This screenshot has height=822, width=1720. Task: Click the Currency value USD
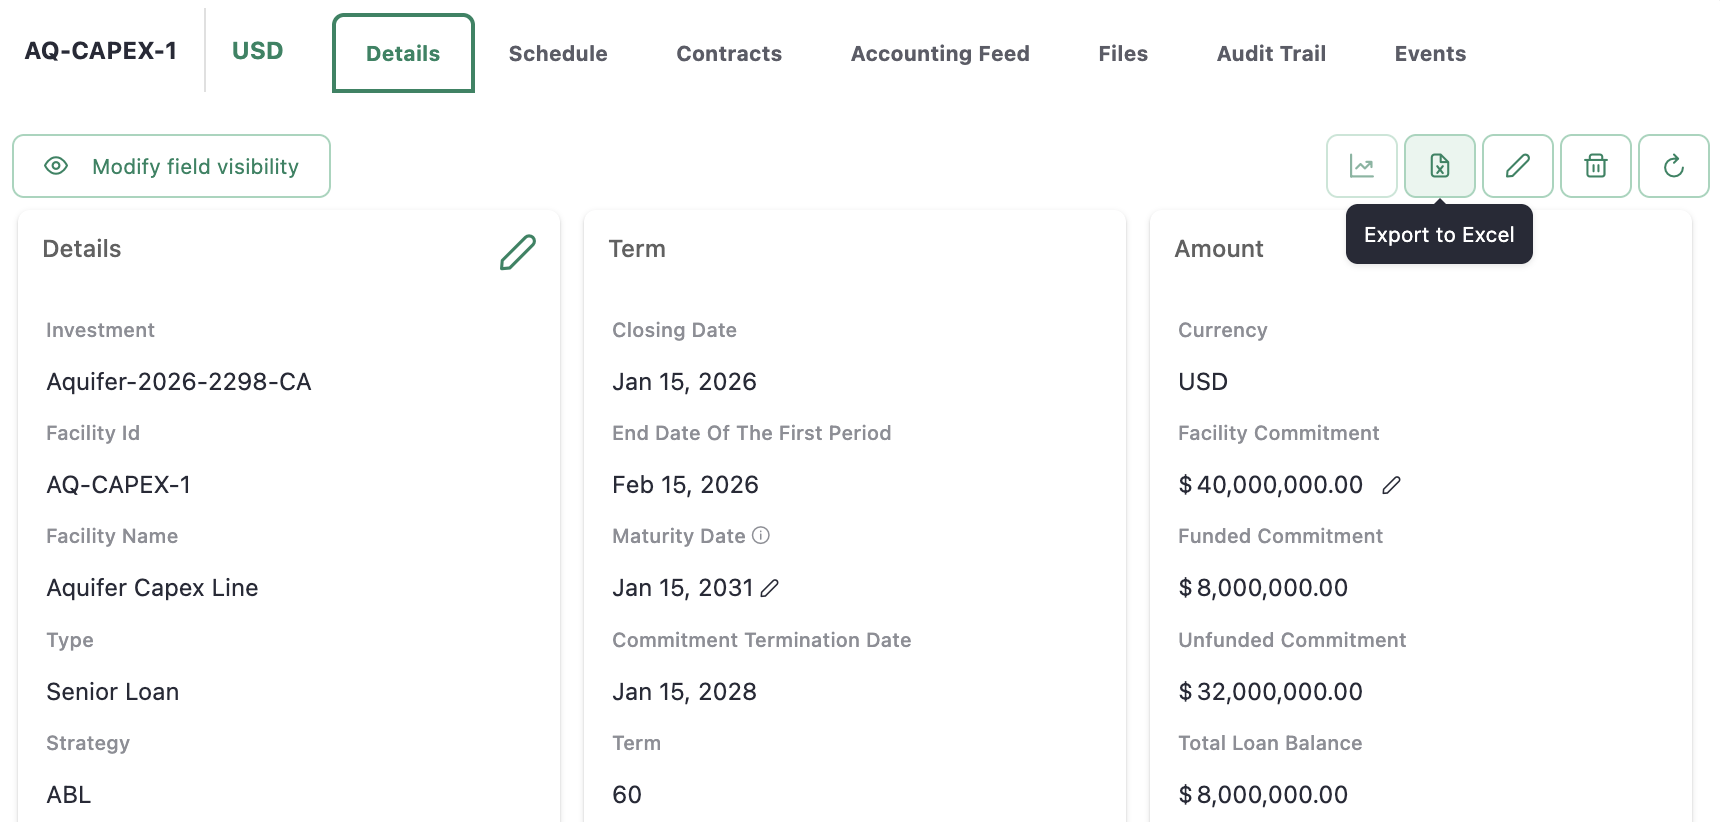point(1203,382)
